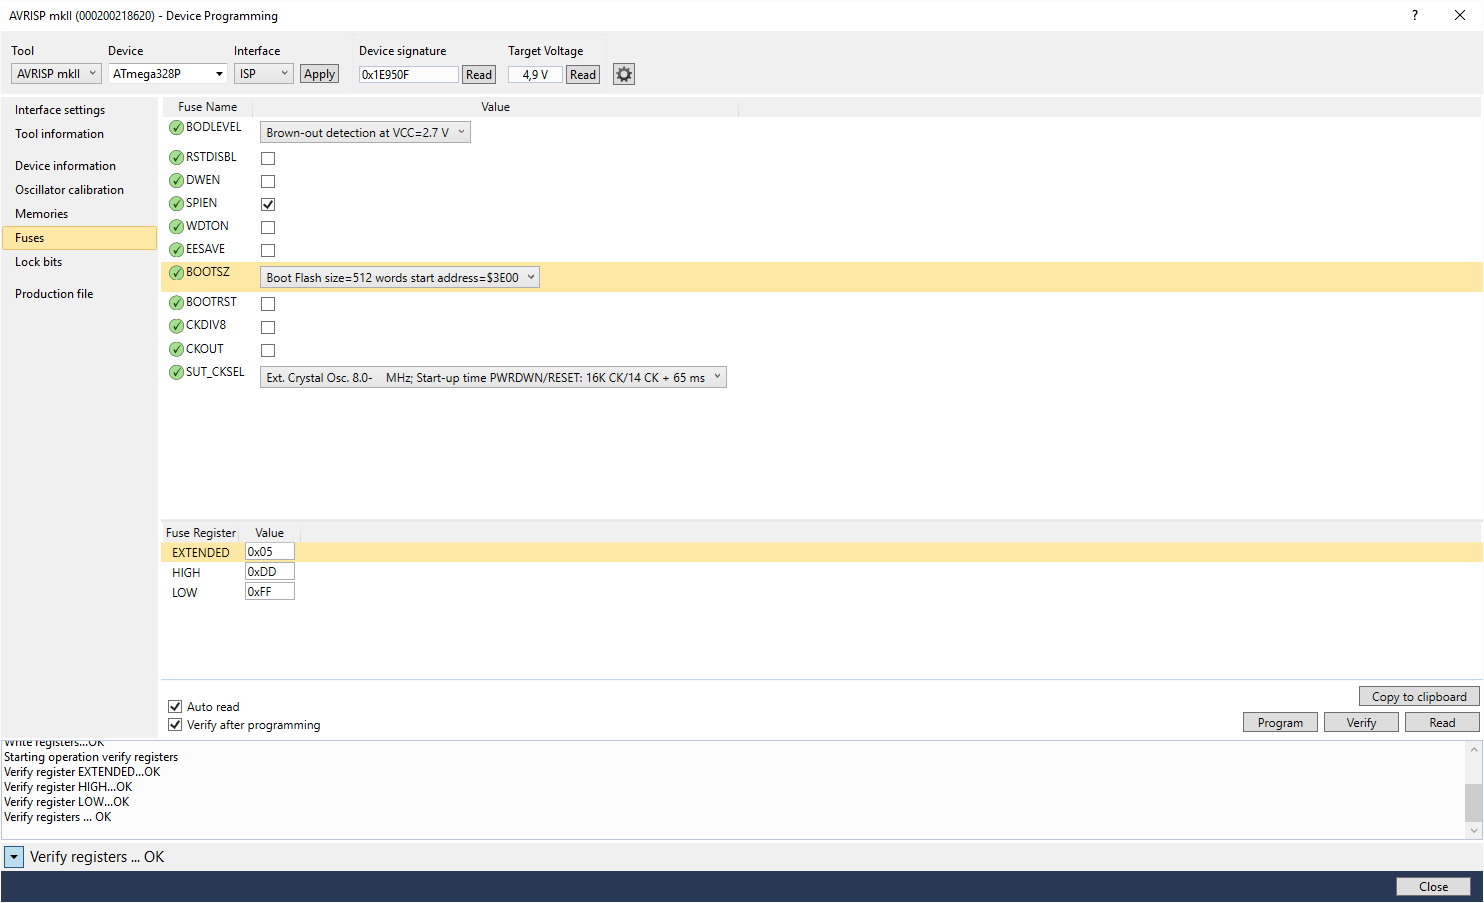Click the Device signature field

409,75
